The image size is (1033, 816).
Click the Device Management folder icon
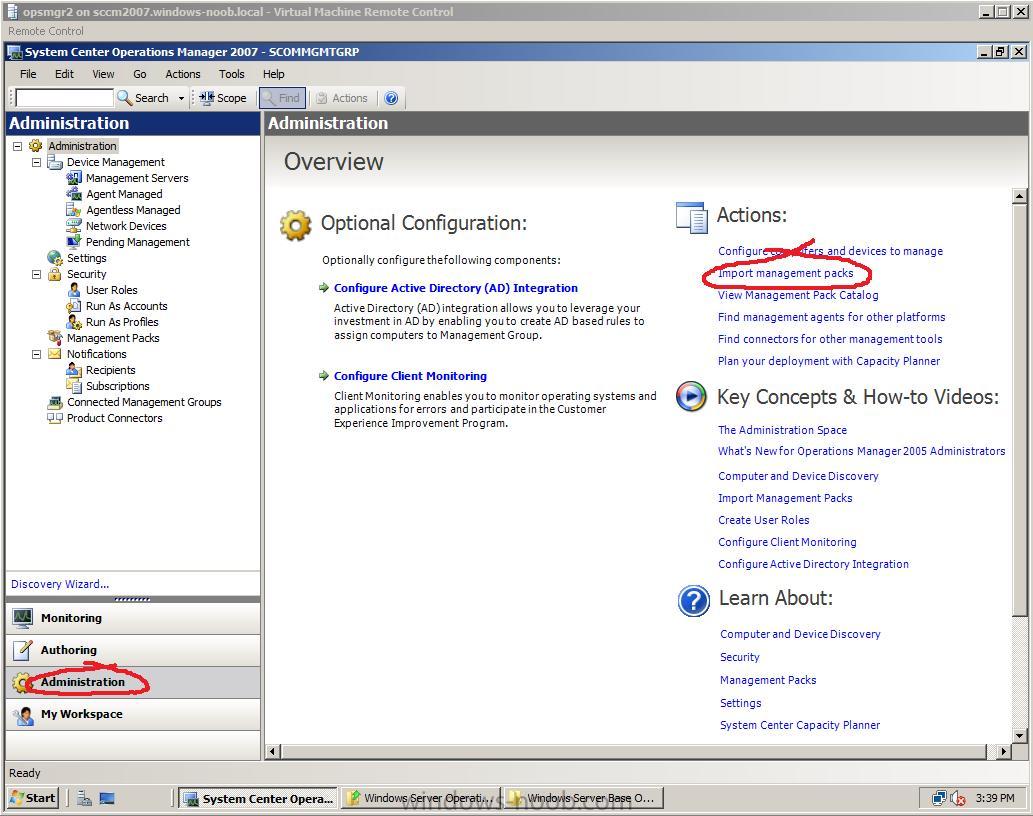pos(55,162)
